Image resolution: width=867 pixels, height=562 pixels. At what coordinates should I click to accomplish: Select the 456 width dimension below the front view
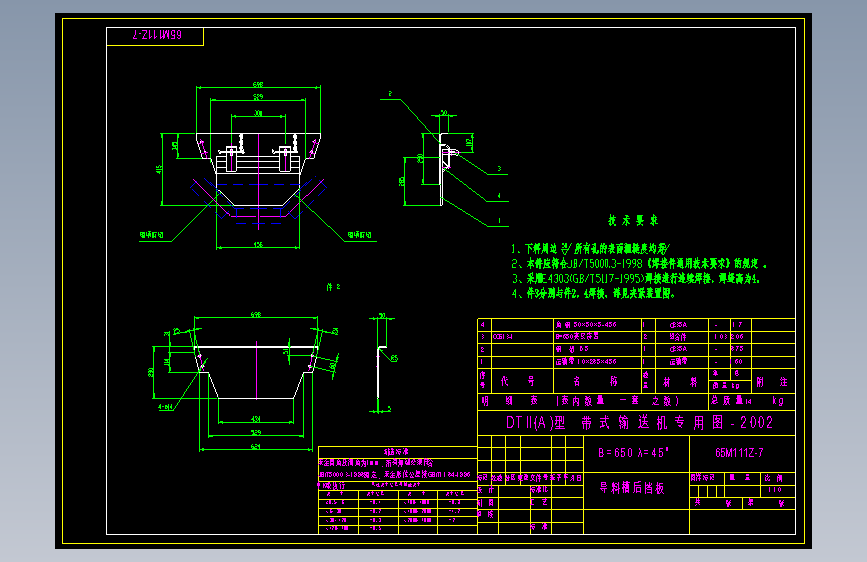coord(258,244)
